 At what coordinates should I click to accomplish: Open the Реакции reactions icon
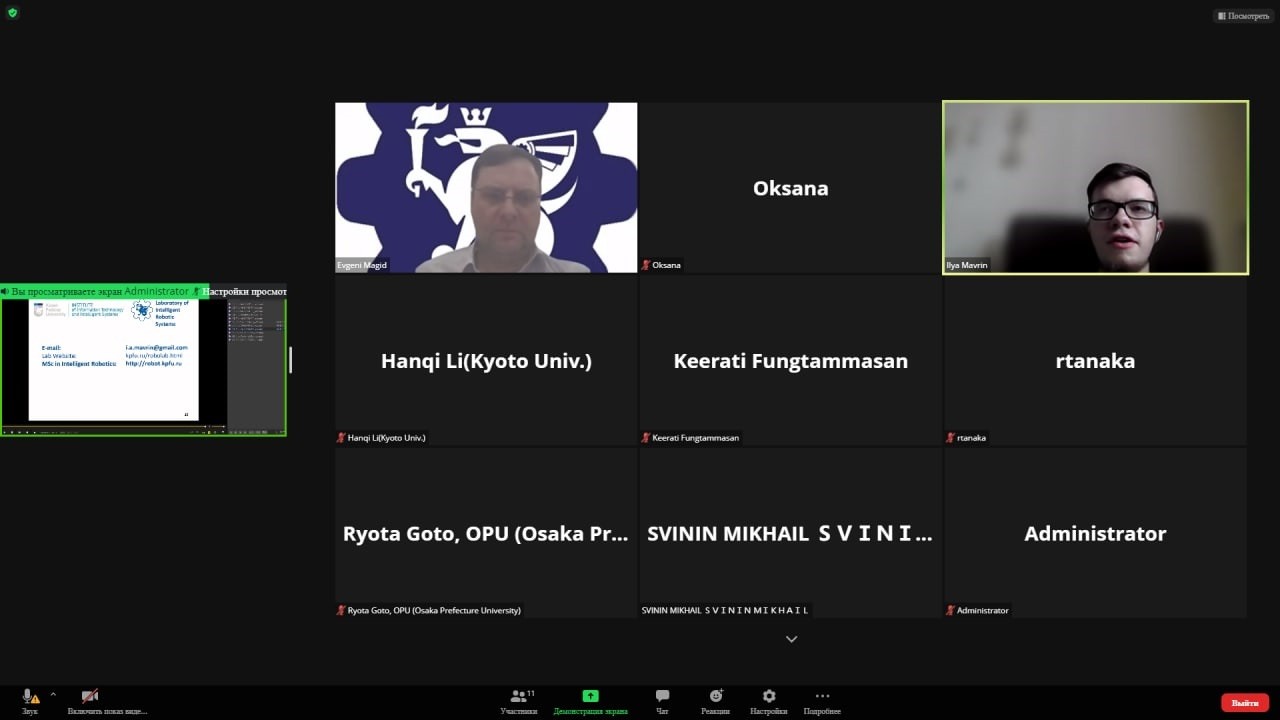click(715, 696)
